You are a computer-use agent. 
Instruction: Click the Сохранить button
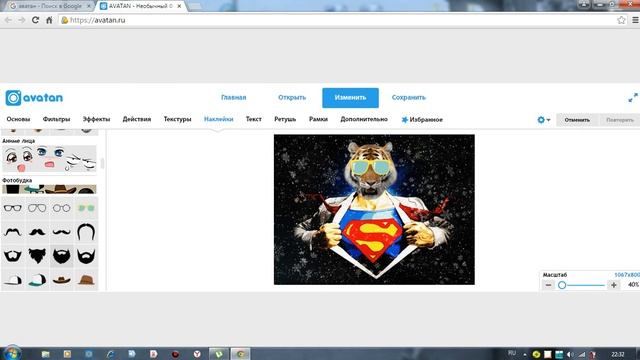pyautogui.click(x=409, y=98)
